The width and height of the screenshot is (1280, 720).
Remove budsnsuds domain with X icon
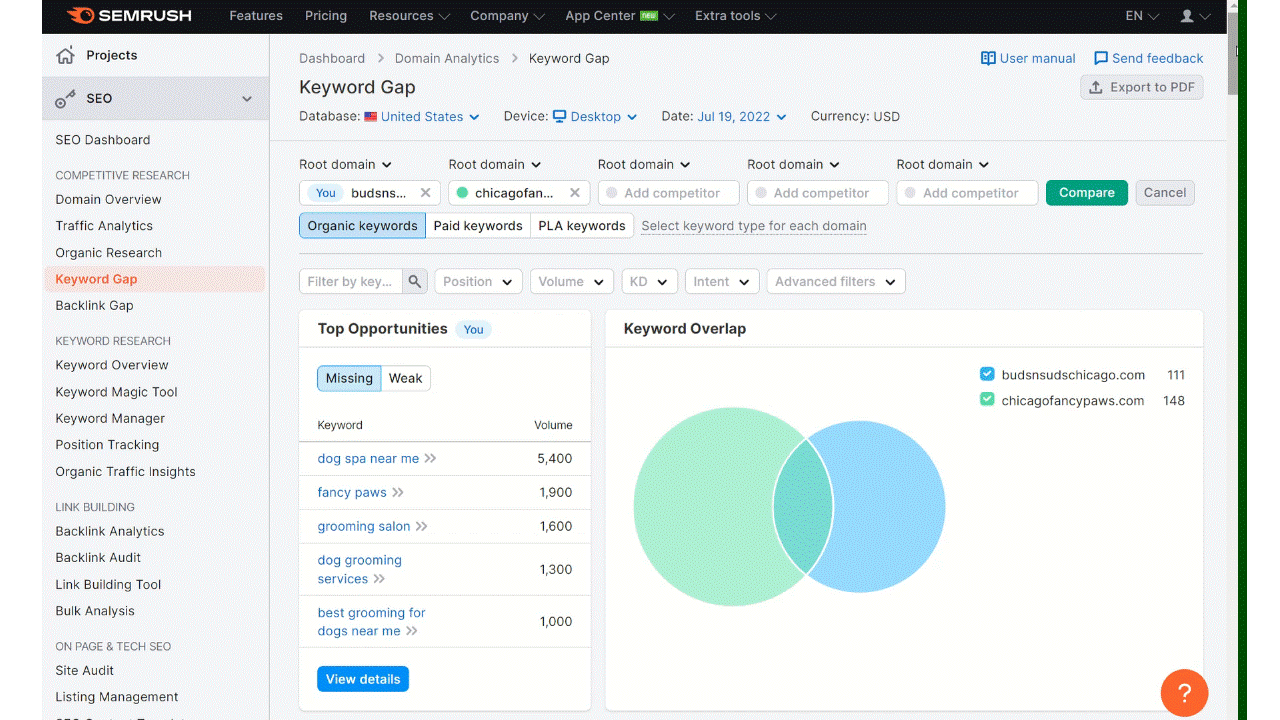click(425, 193)
